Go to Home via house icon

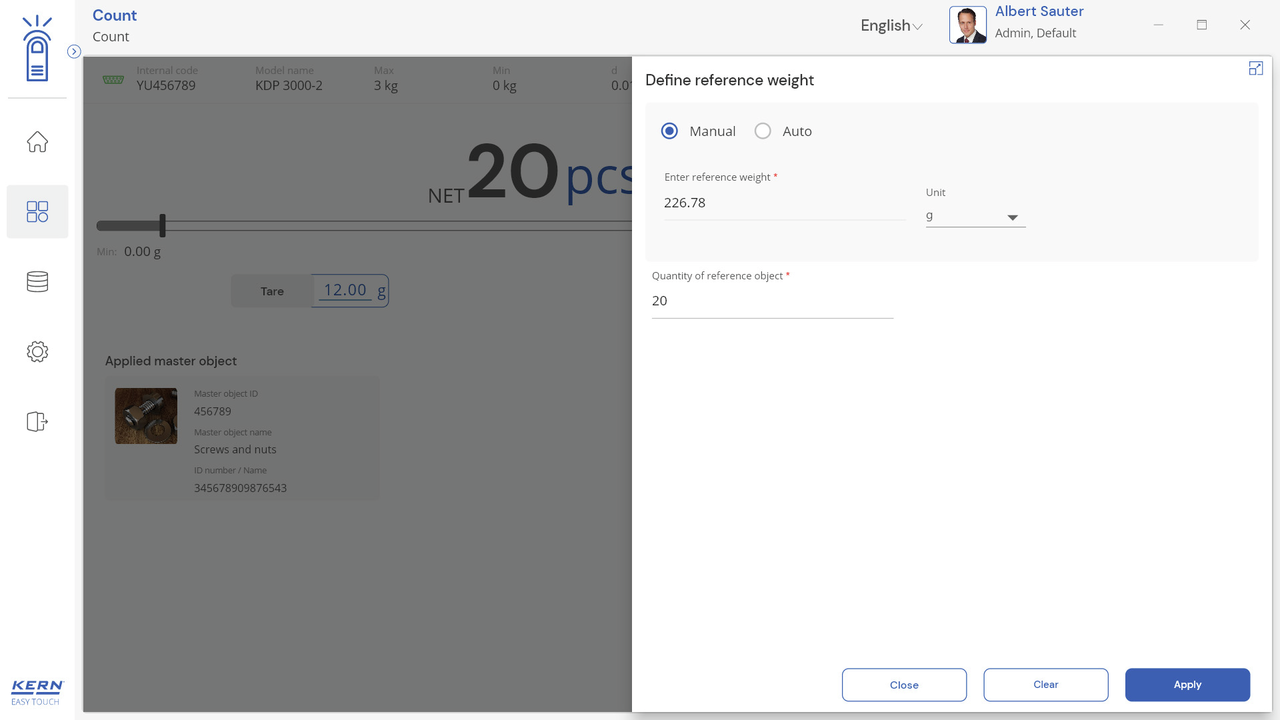pos(37,142)
